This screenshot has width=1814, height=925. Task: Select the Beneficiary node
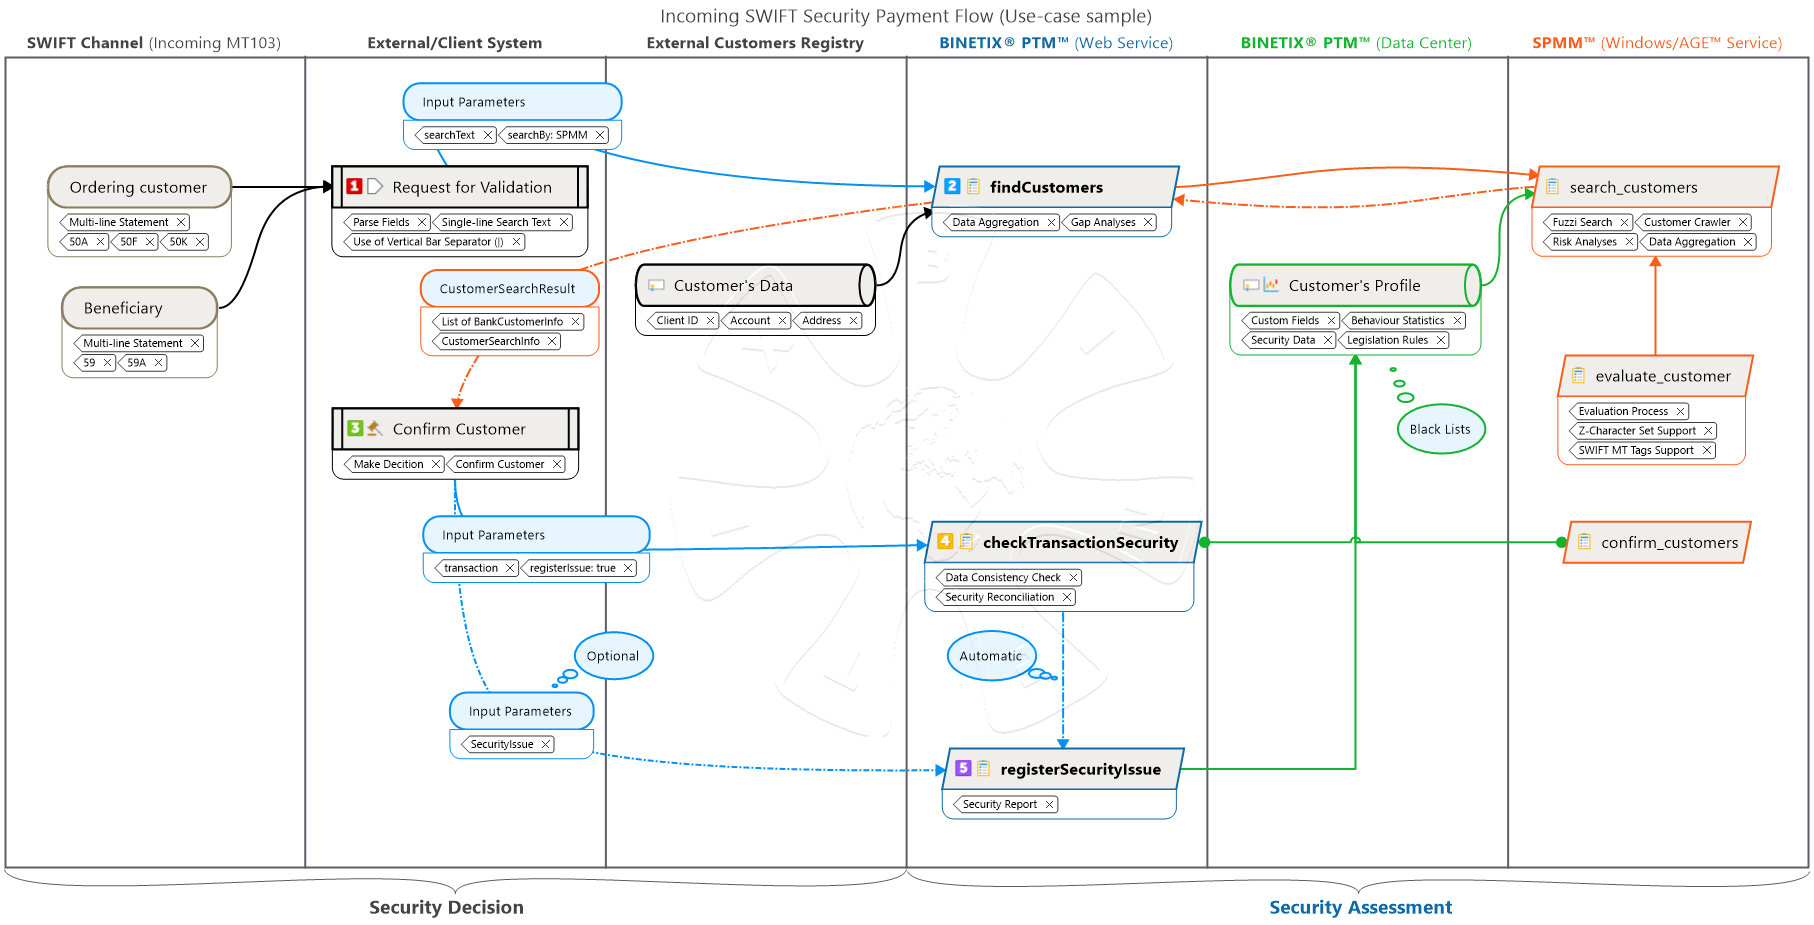coord(139,308)
